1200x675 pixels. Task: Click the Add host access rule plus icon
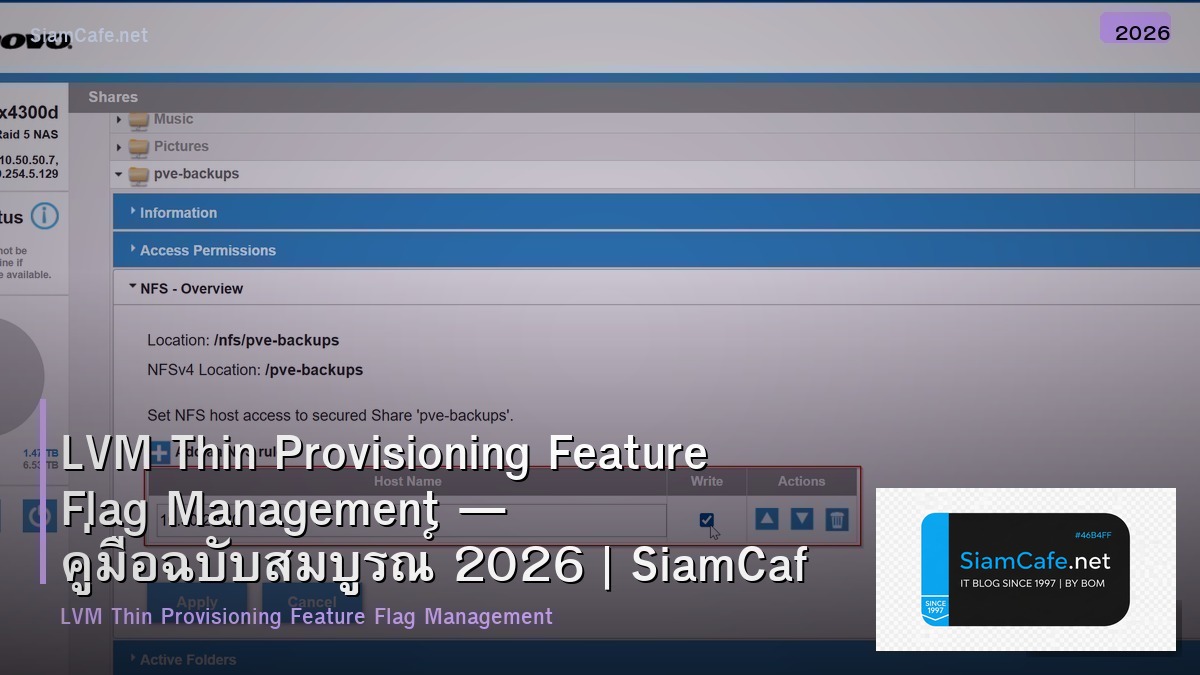[160, 452]
